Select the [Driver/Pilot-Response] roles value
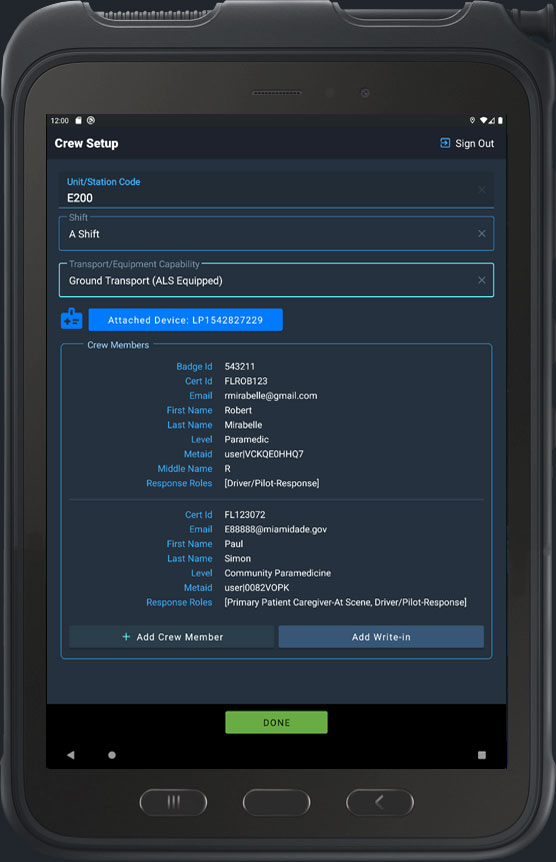Viewport: 556px width, 862px height. 272,483
